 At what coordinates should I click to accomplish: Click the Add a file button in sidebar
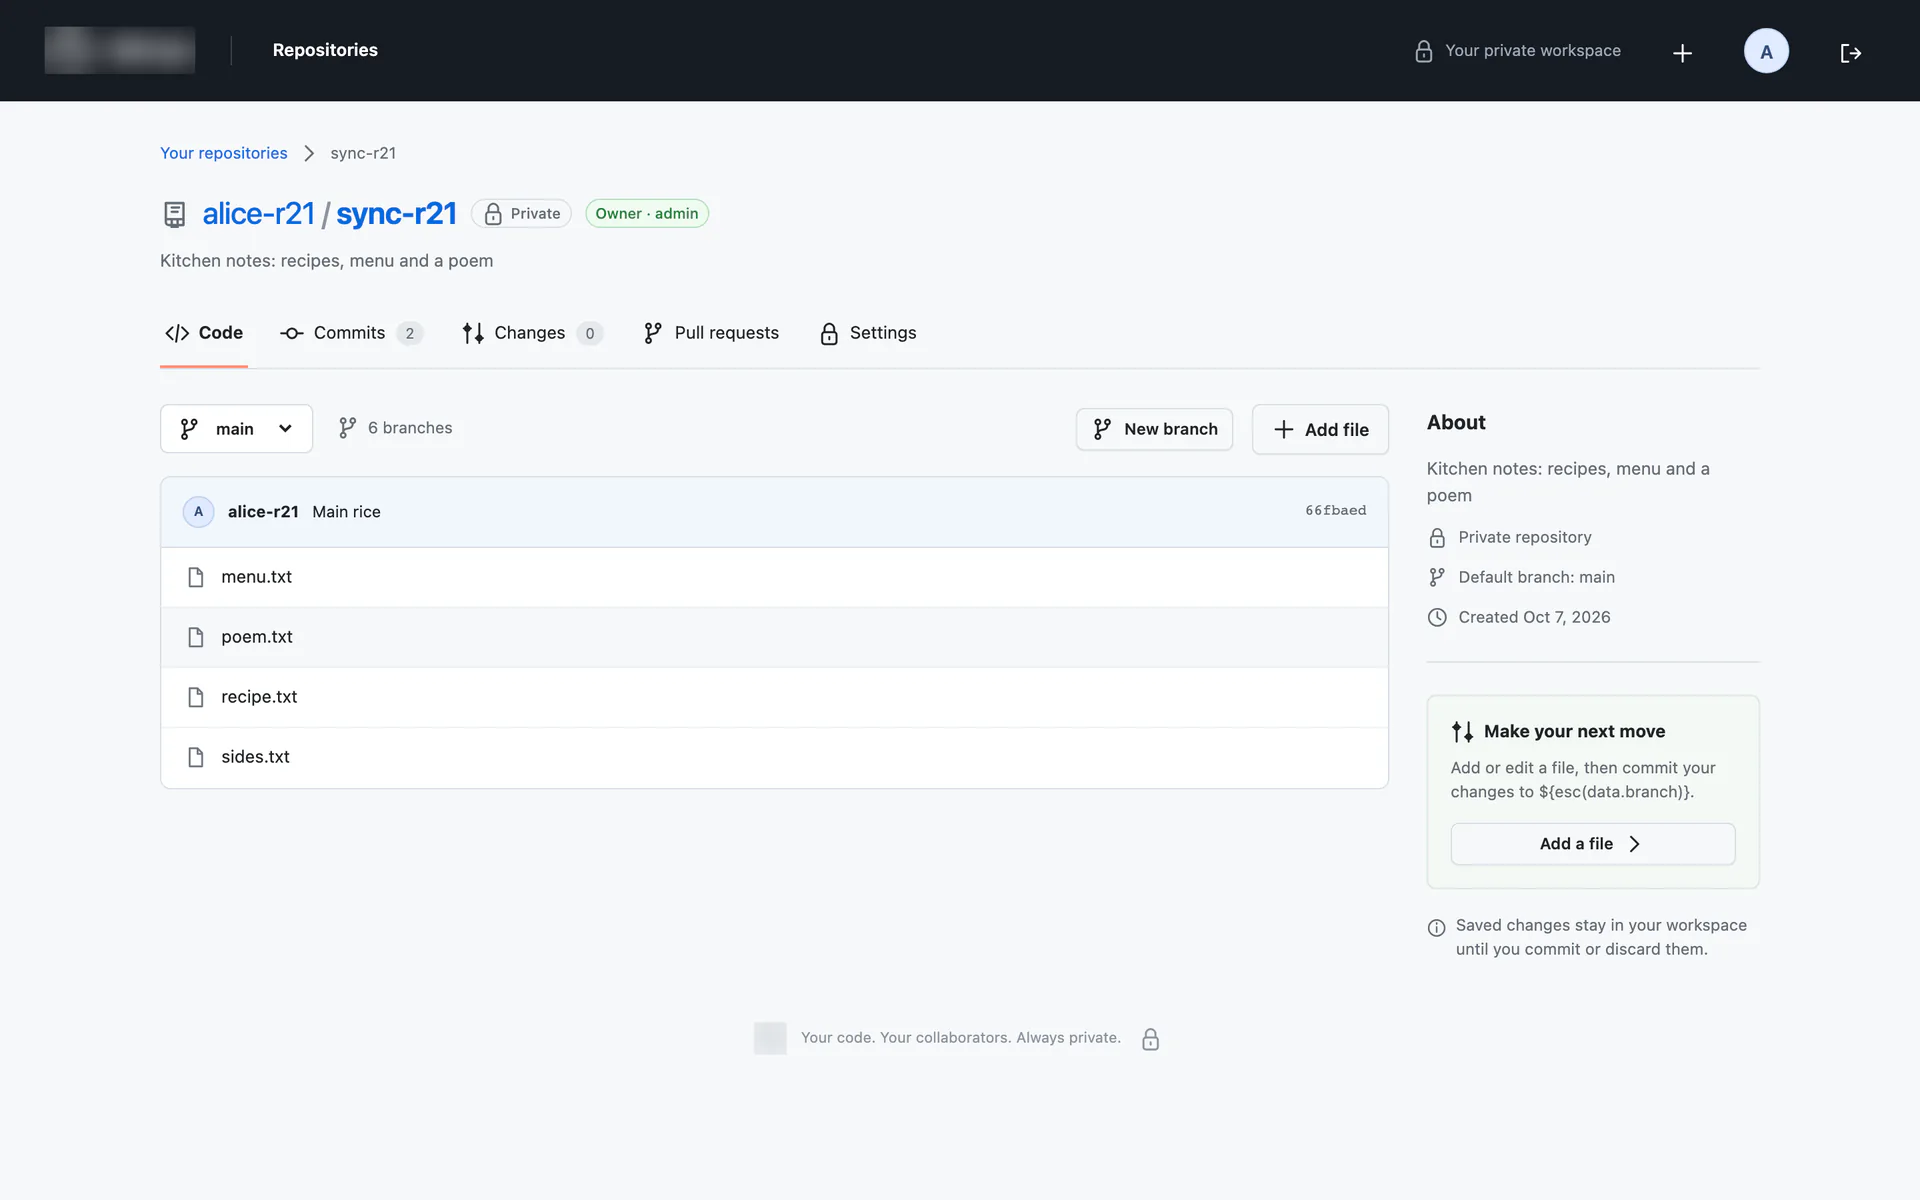tap(1592, 844)
